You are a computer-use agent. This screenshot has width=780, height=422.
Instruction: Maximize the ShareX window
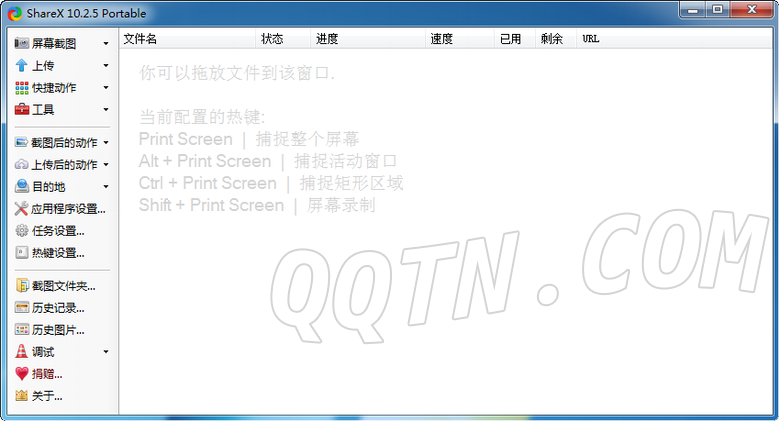click(717, 10)
